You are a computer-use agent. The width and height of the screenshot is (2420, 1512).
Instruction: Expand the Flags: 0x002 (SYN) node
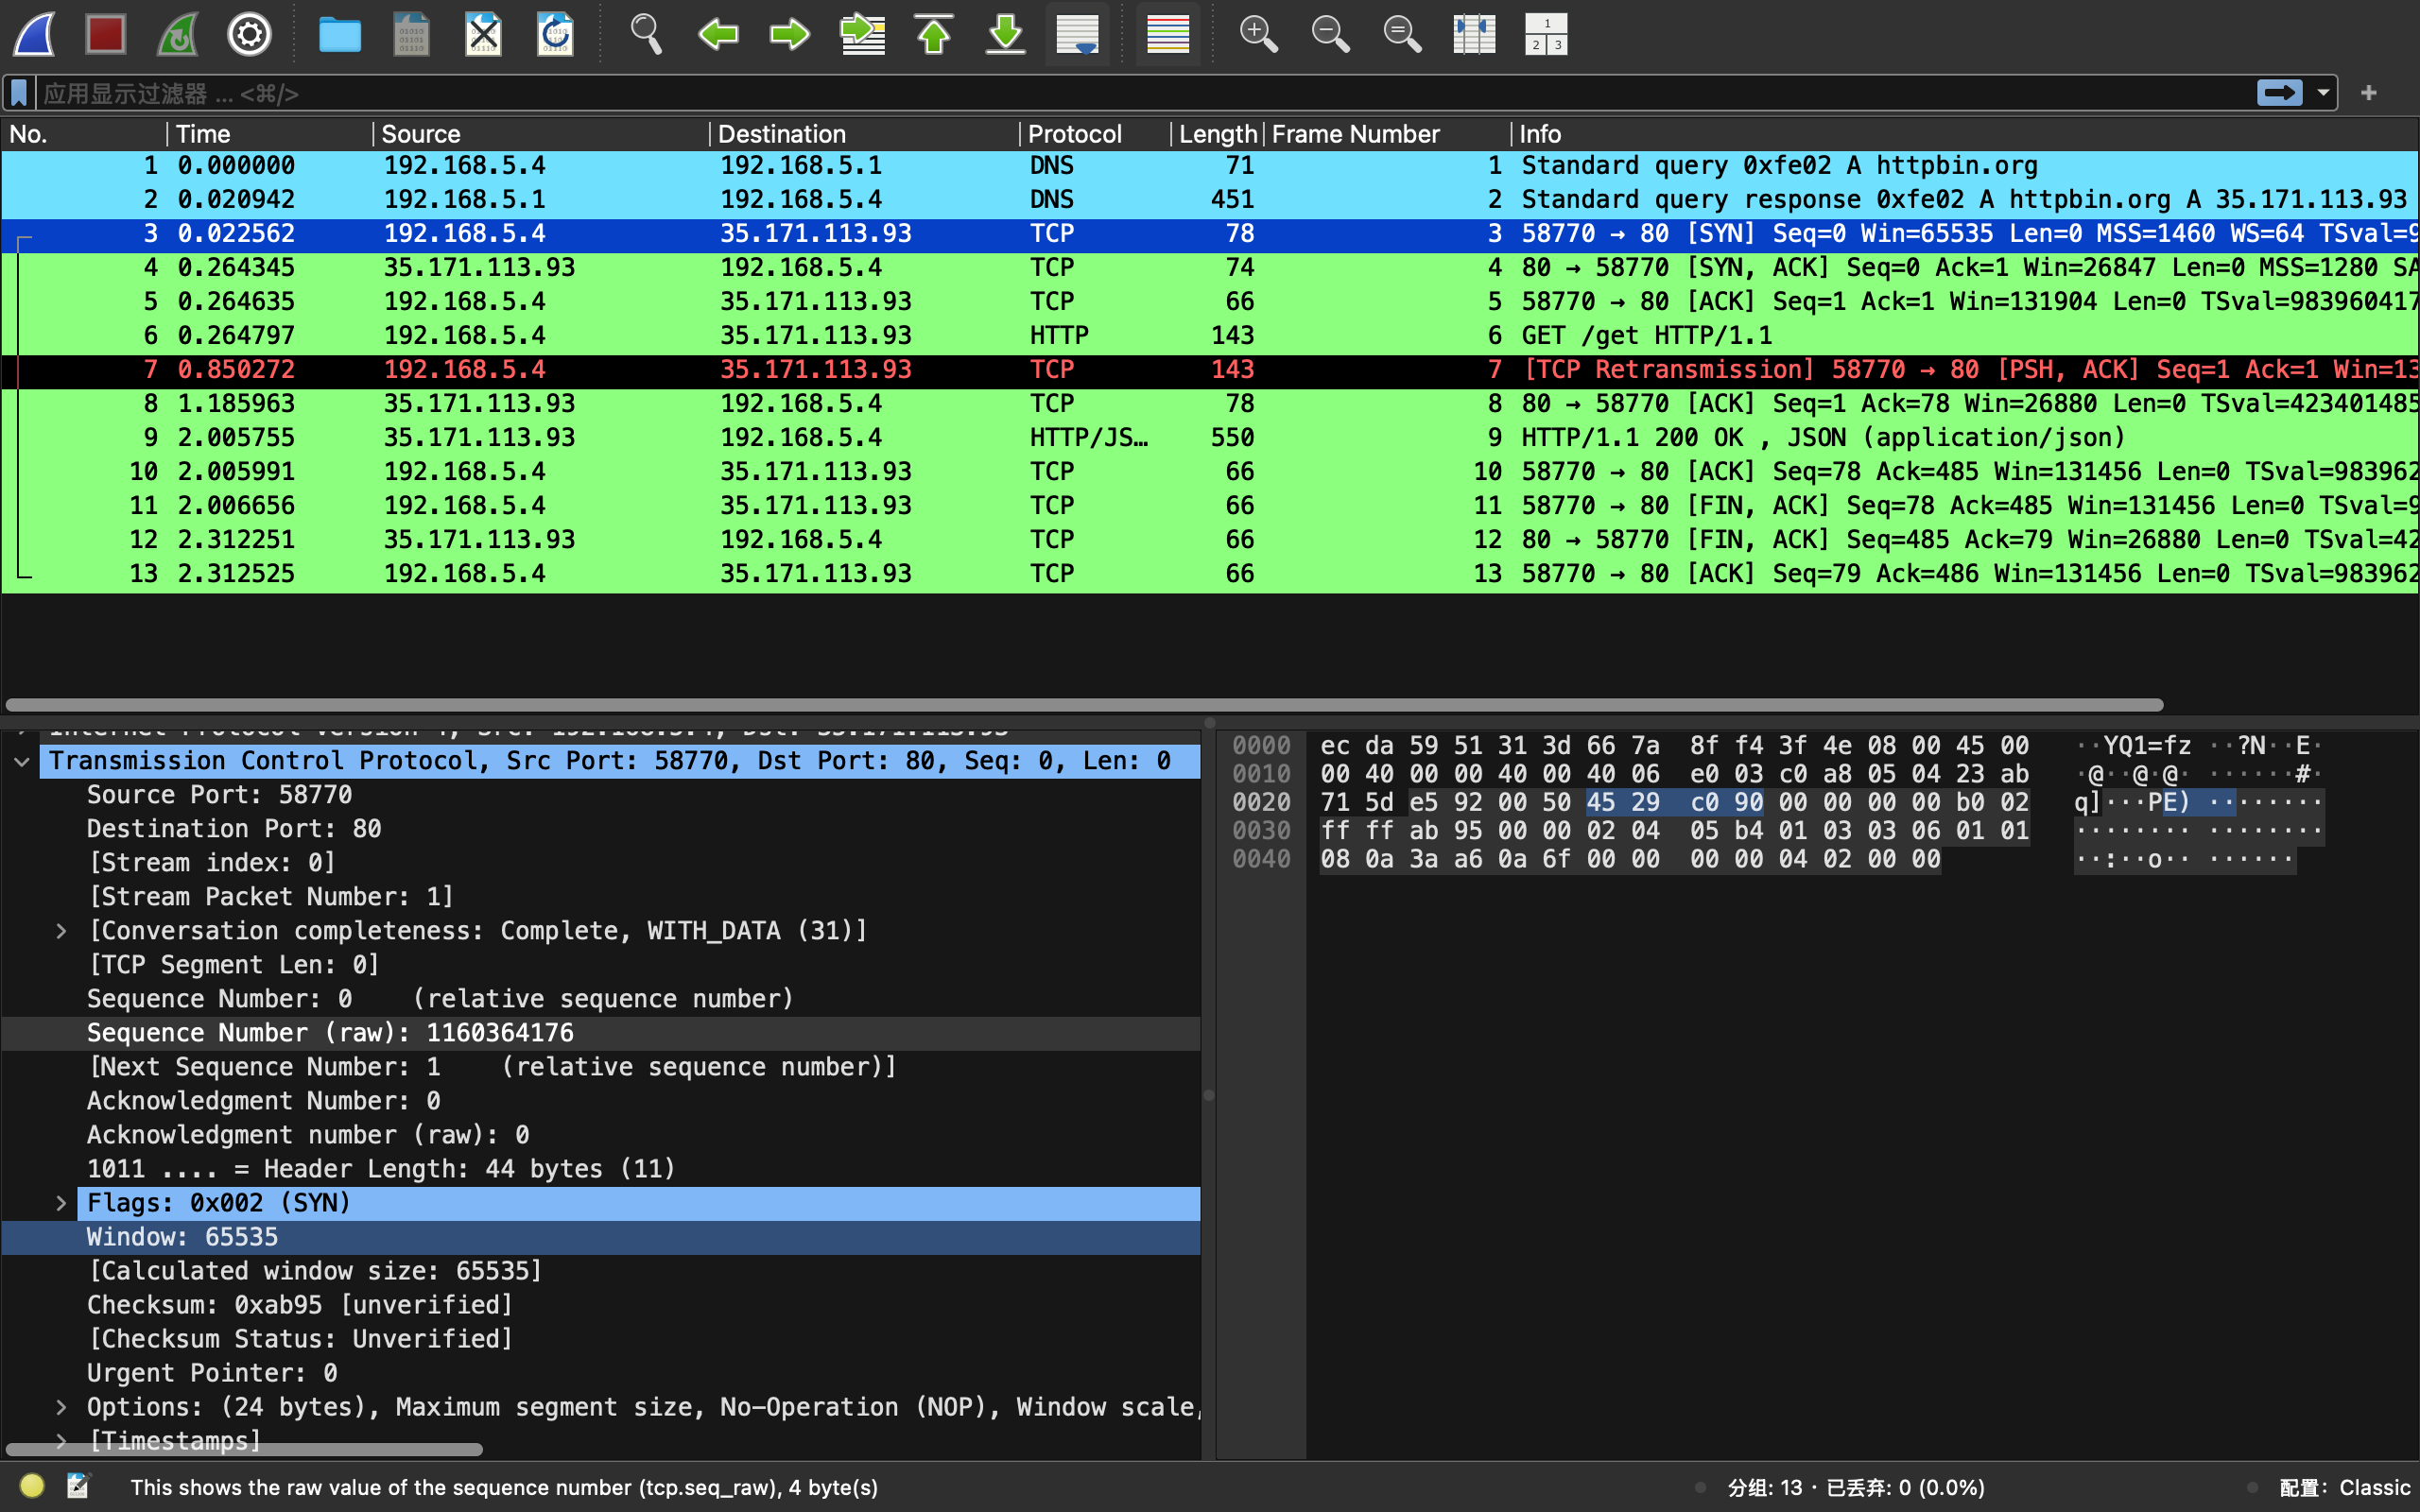pos(62,1204)
